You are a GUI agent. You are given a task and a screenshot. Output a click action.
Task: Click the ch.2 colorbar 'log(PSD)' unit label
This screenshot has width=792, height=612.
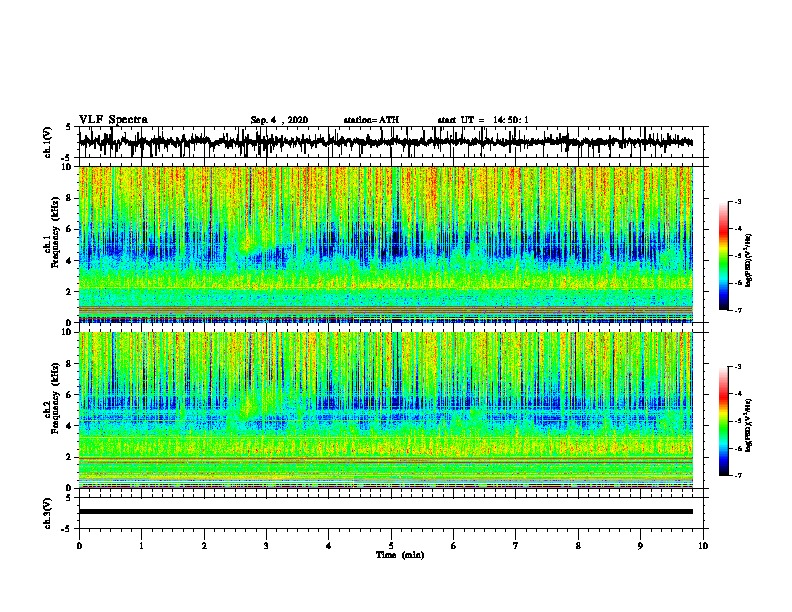click(749, 425)
